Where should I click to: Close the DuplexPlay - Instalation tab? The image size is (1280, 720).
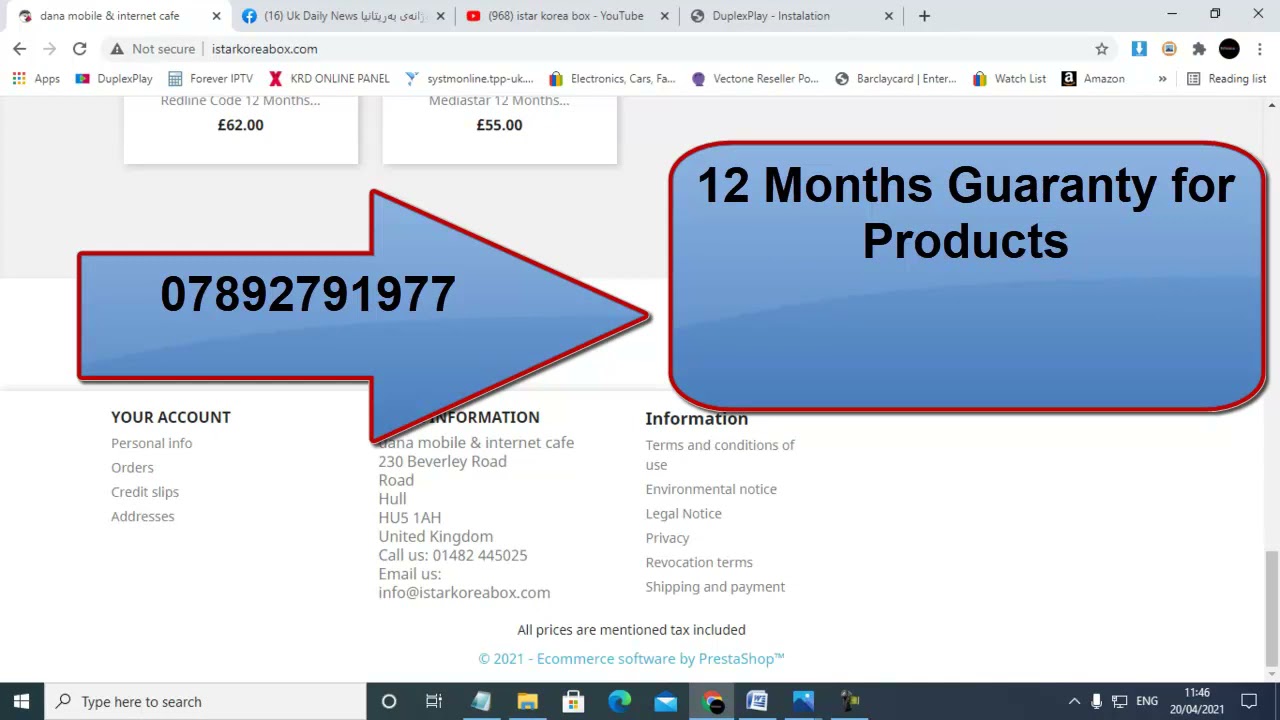888,16
